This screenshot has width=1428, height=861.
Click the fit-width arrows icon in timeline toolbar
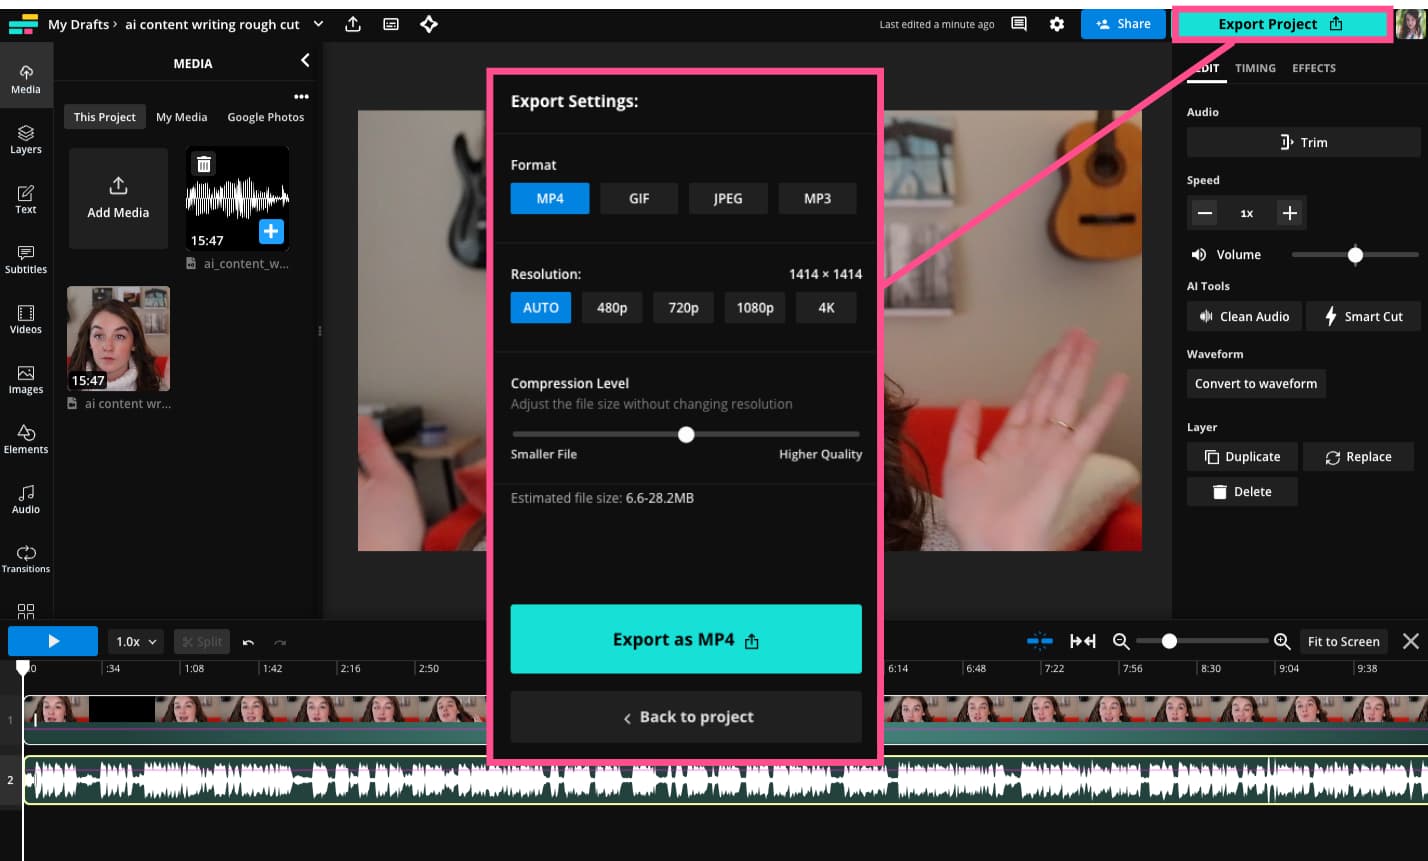(x=1083, y=641)
